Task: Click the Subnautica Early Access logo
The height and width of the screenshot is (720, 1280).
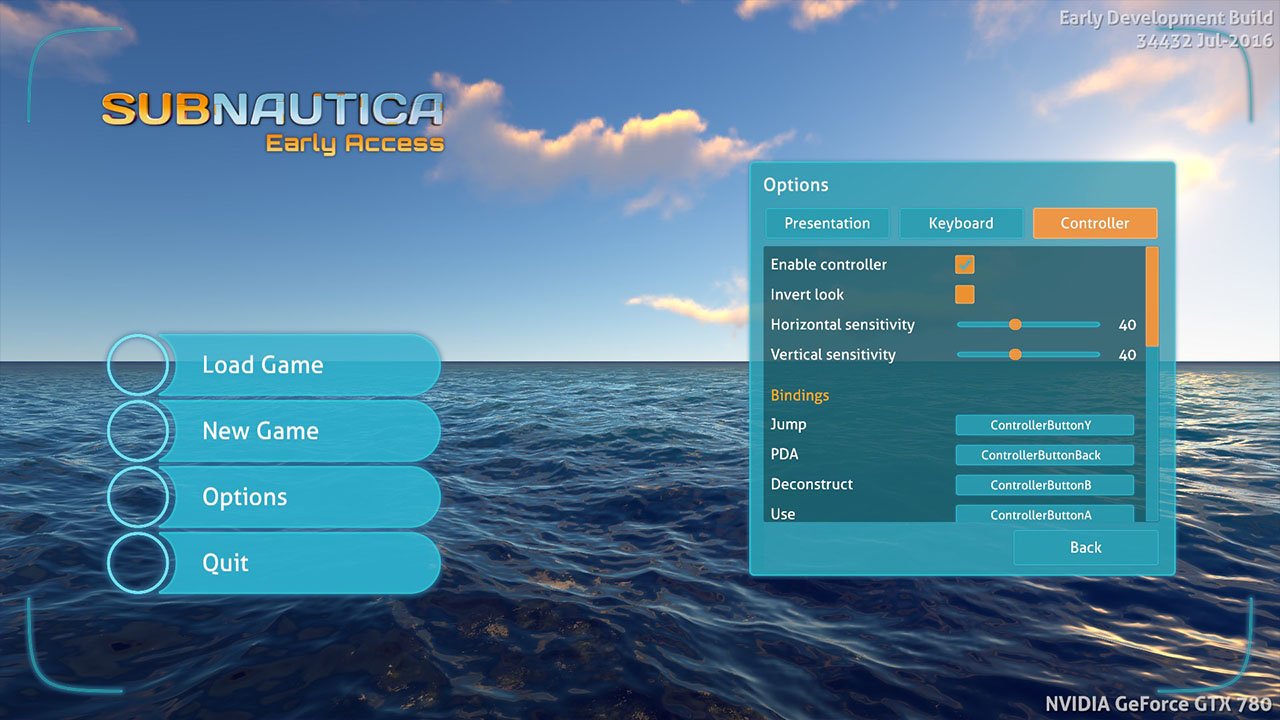Action: click(x=272, y=123)
